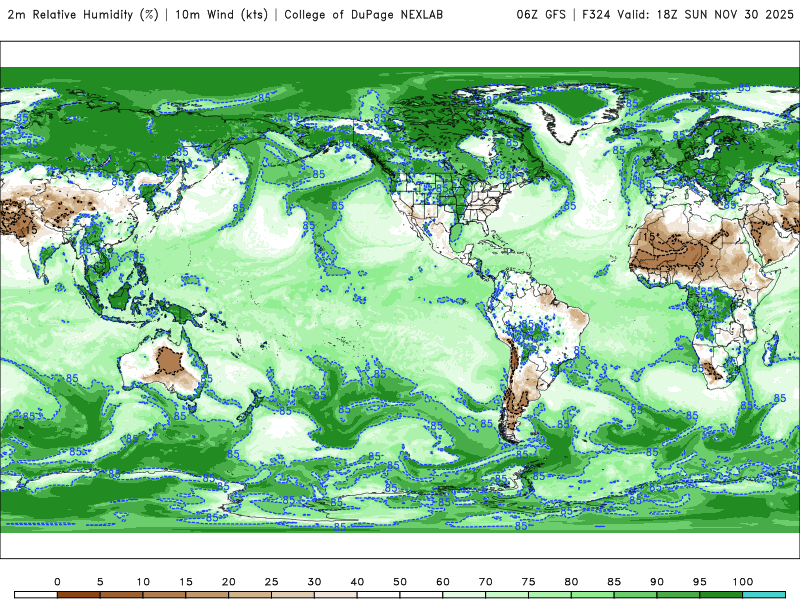This screenshot has height=600, width=800.
Task: Select the 90–95 green legend swatch
Action: point(679,595)
